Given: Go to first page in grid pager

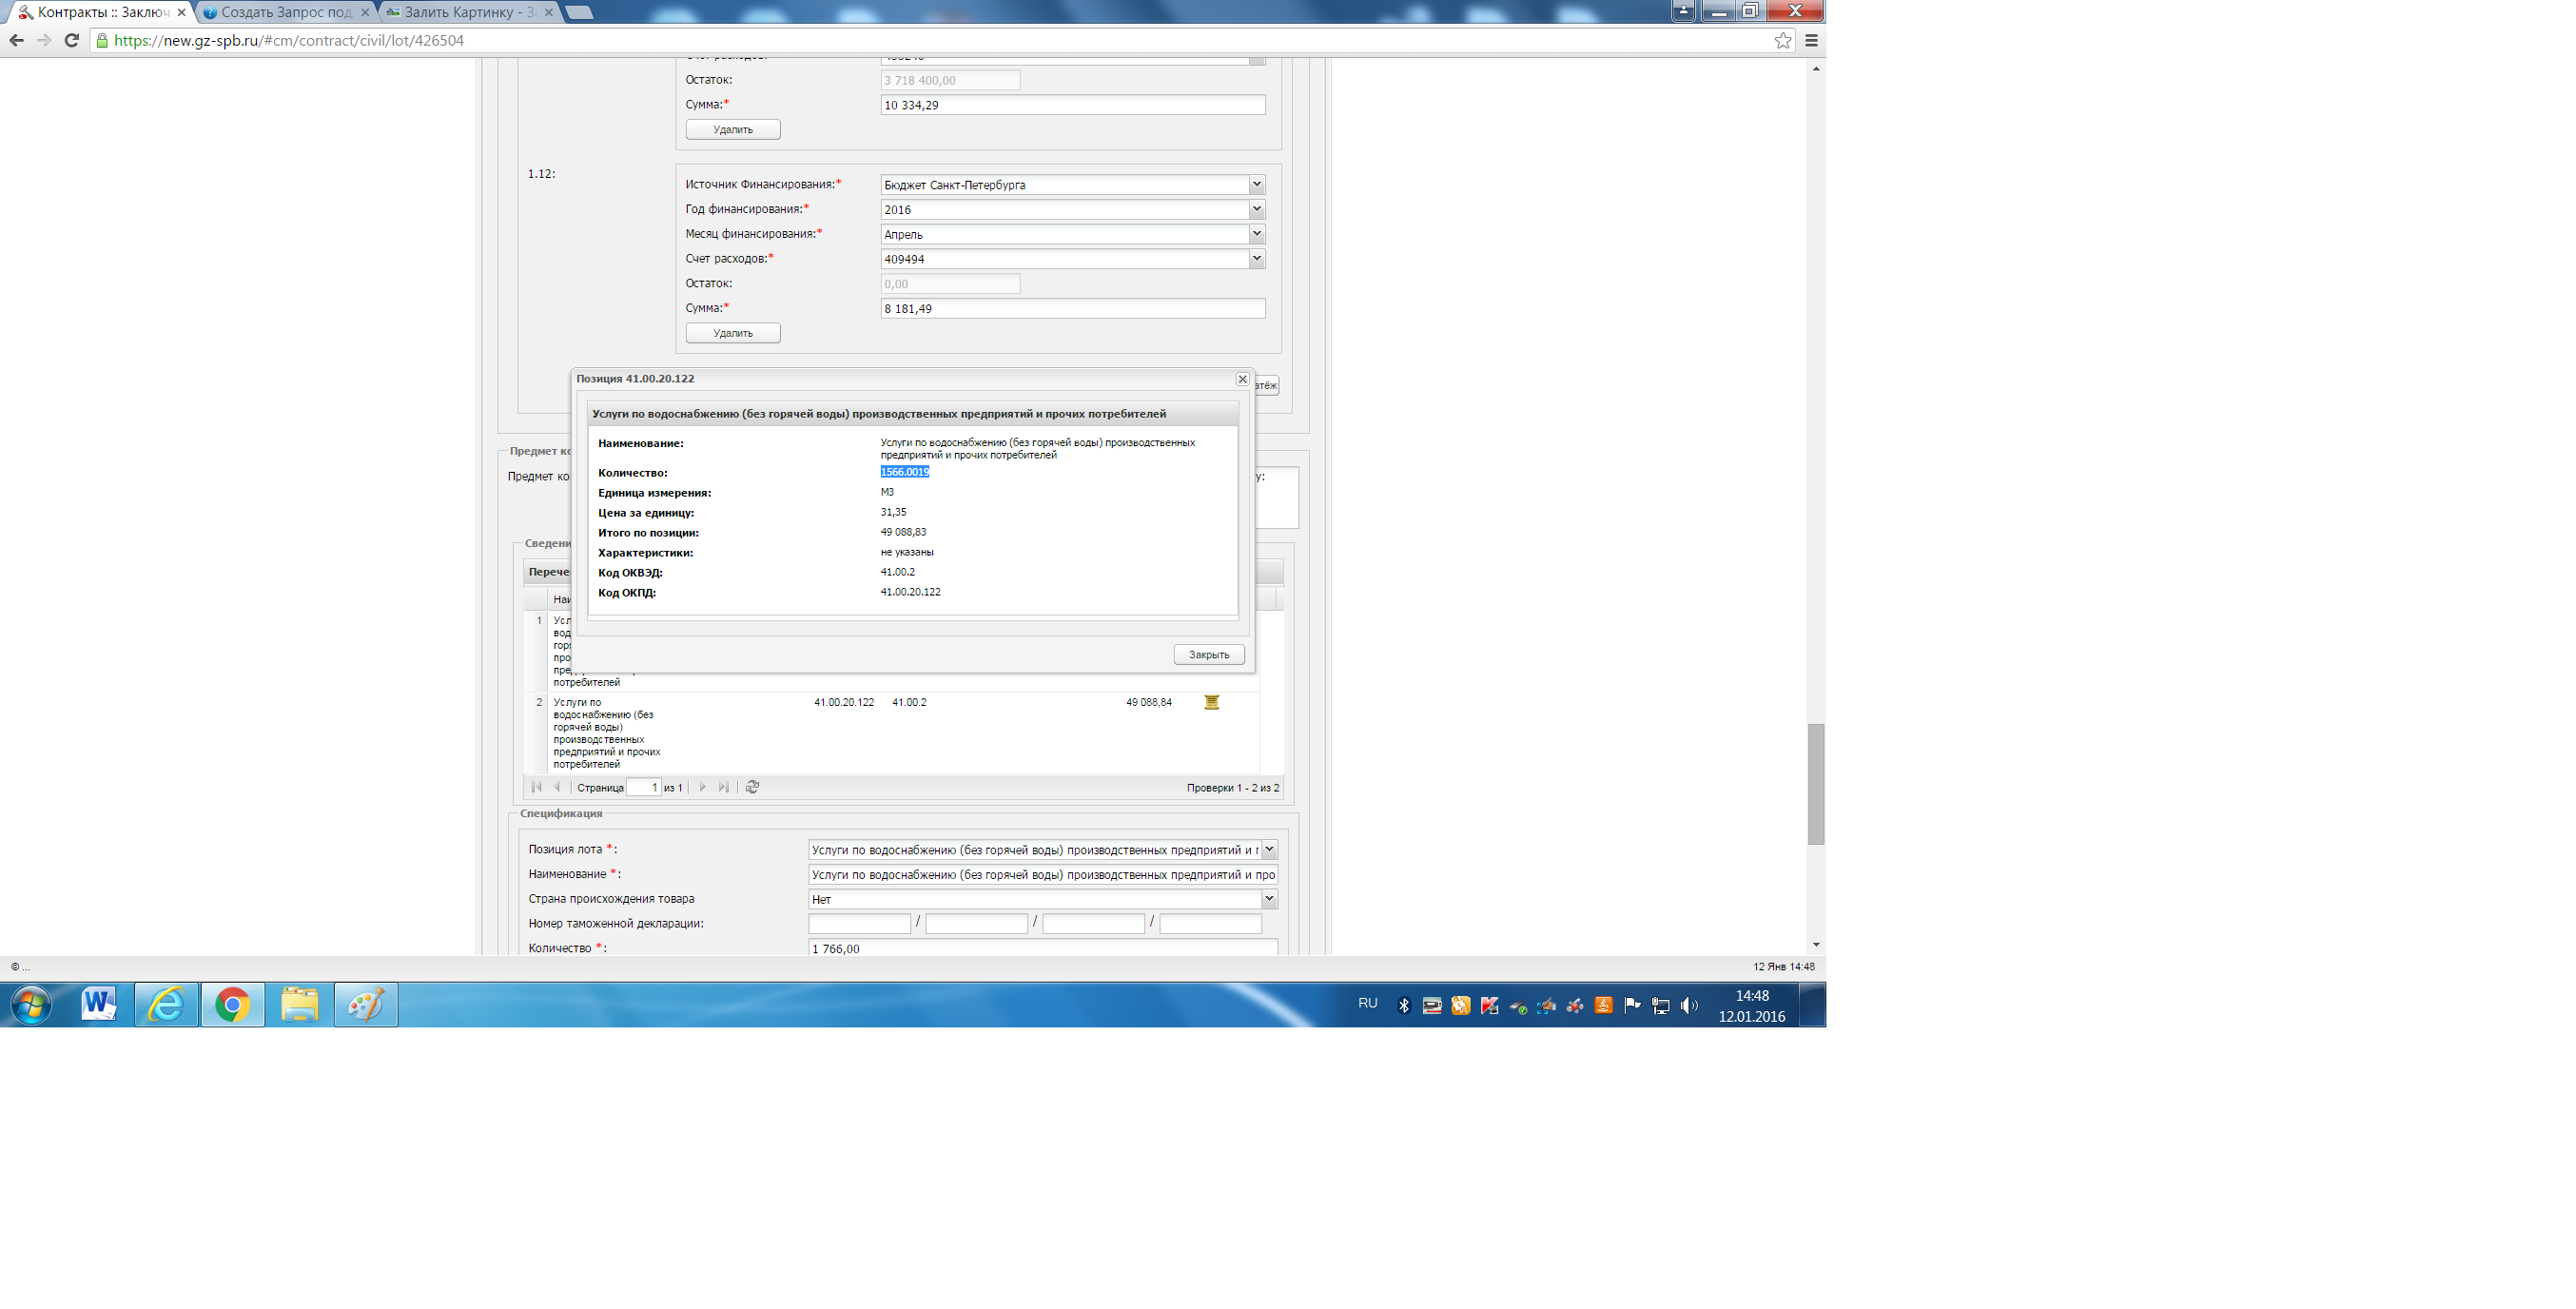Looking at the screenshot, I should pos(537,787).
